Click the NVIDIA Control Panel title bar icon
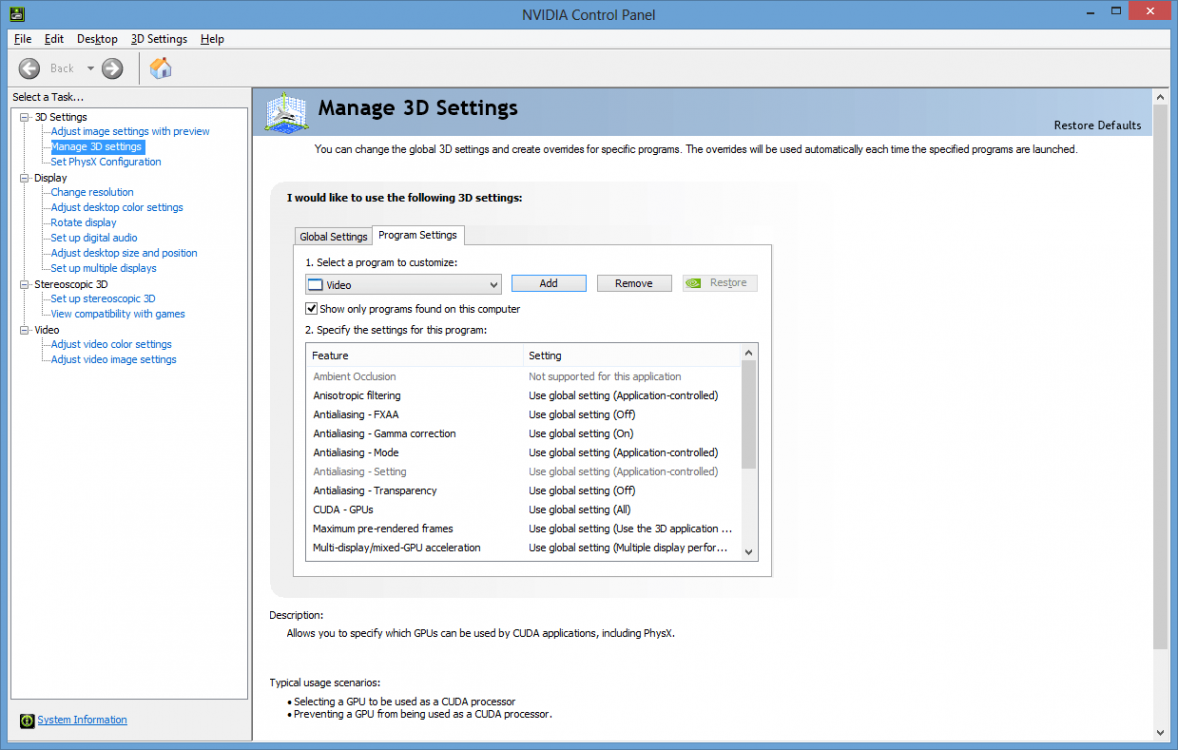The image size is (1178, 750). [17, 14]
